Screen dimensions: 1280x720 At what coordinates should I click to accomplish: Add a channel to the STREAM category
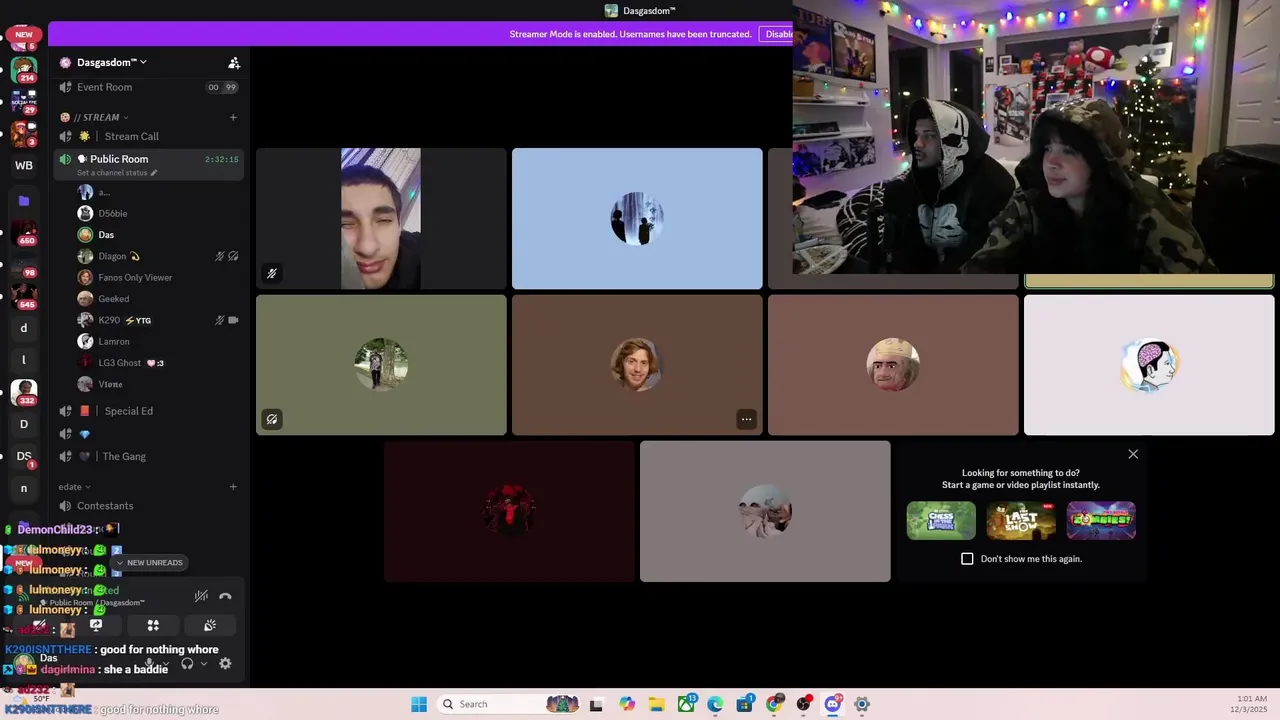pyautogui.click(x=233, y=117)
